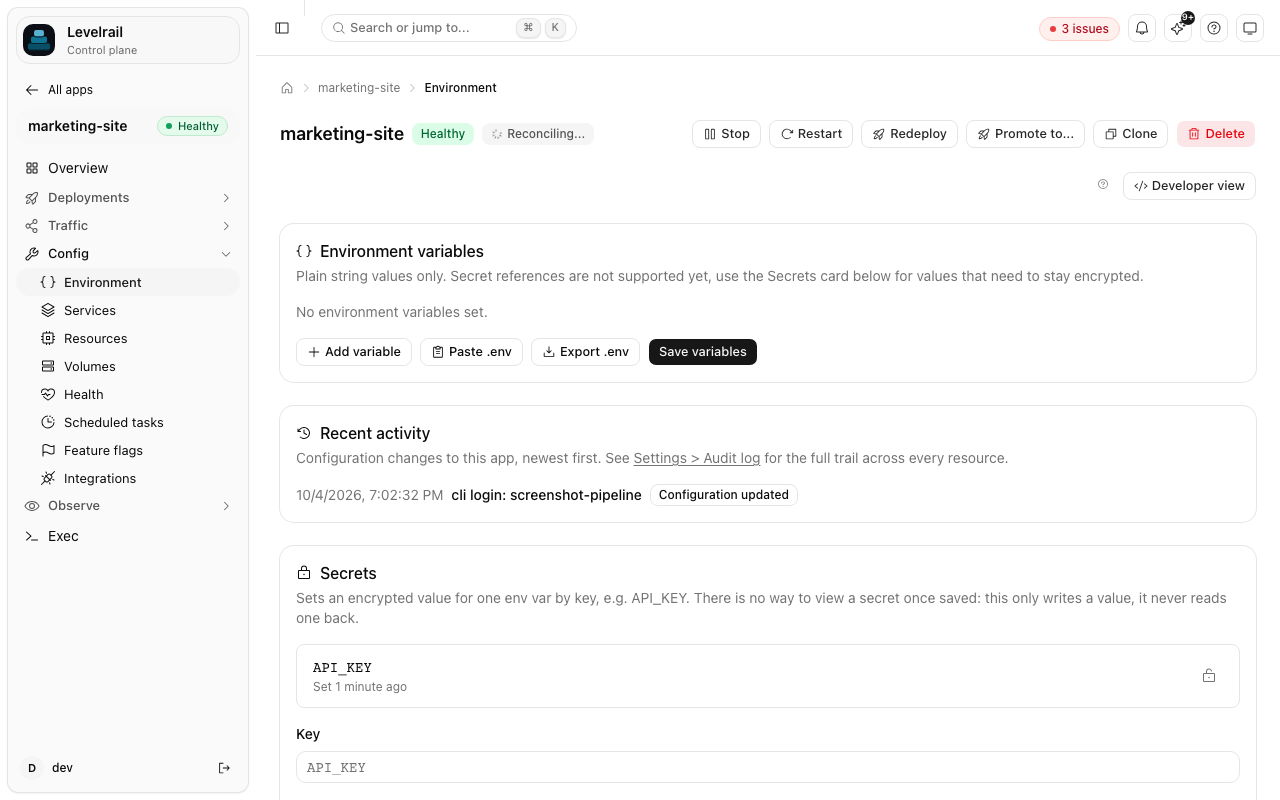Click the log out icon beside dev
Image resolution: width=1280 pixels, height=800 pixels.
(224, 768)
